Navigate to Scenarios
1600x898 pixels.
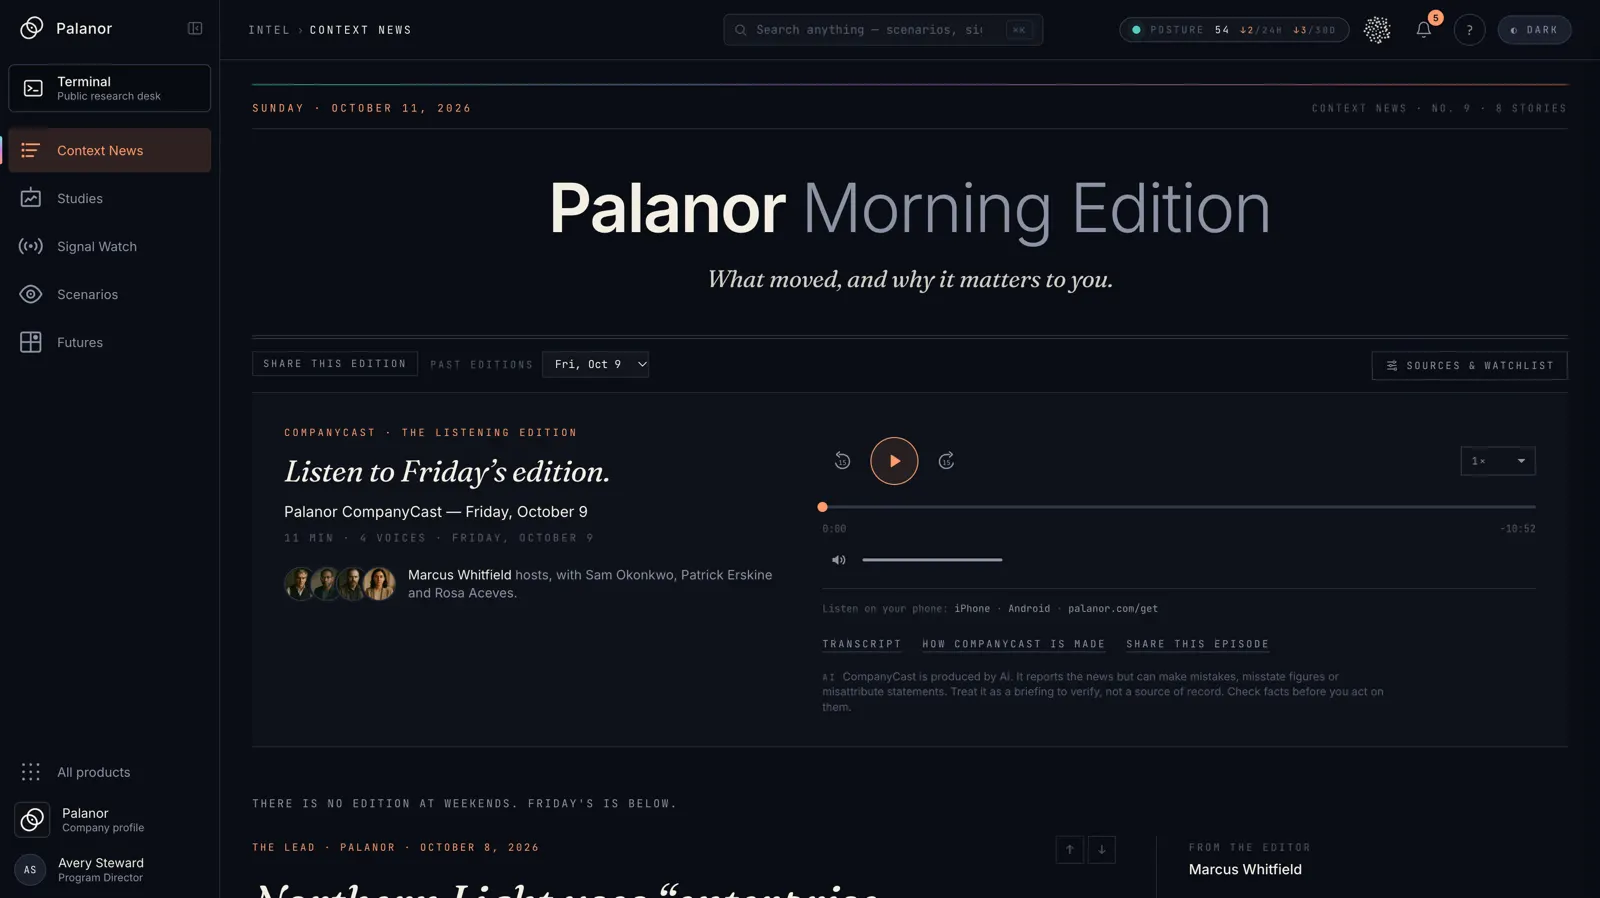click(110, 294)
